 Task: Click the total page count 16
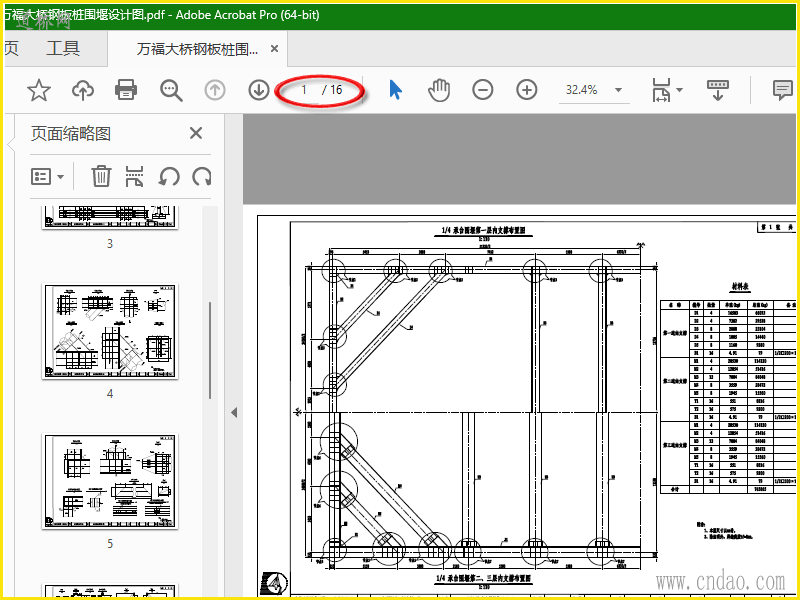click(336, 90)
